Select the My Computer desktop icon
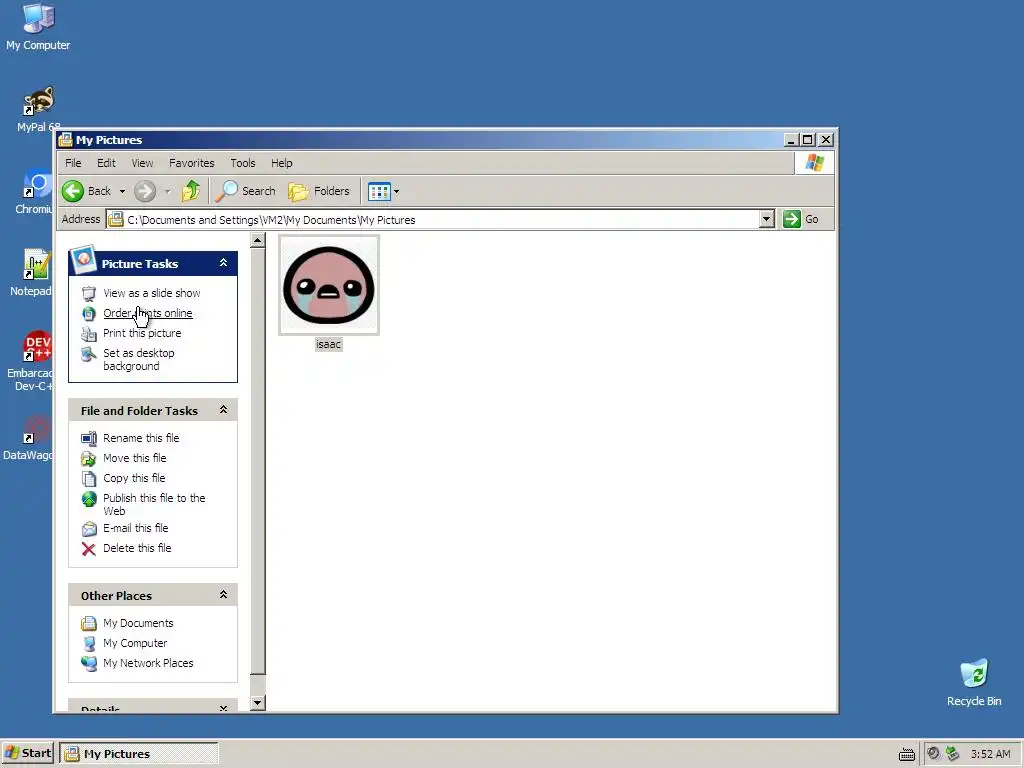This screenshot has width=1024, height=768. click(x=38, y=27)
